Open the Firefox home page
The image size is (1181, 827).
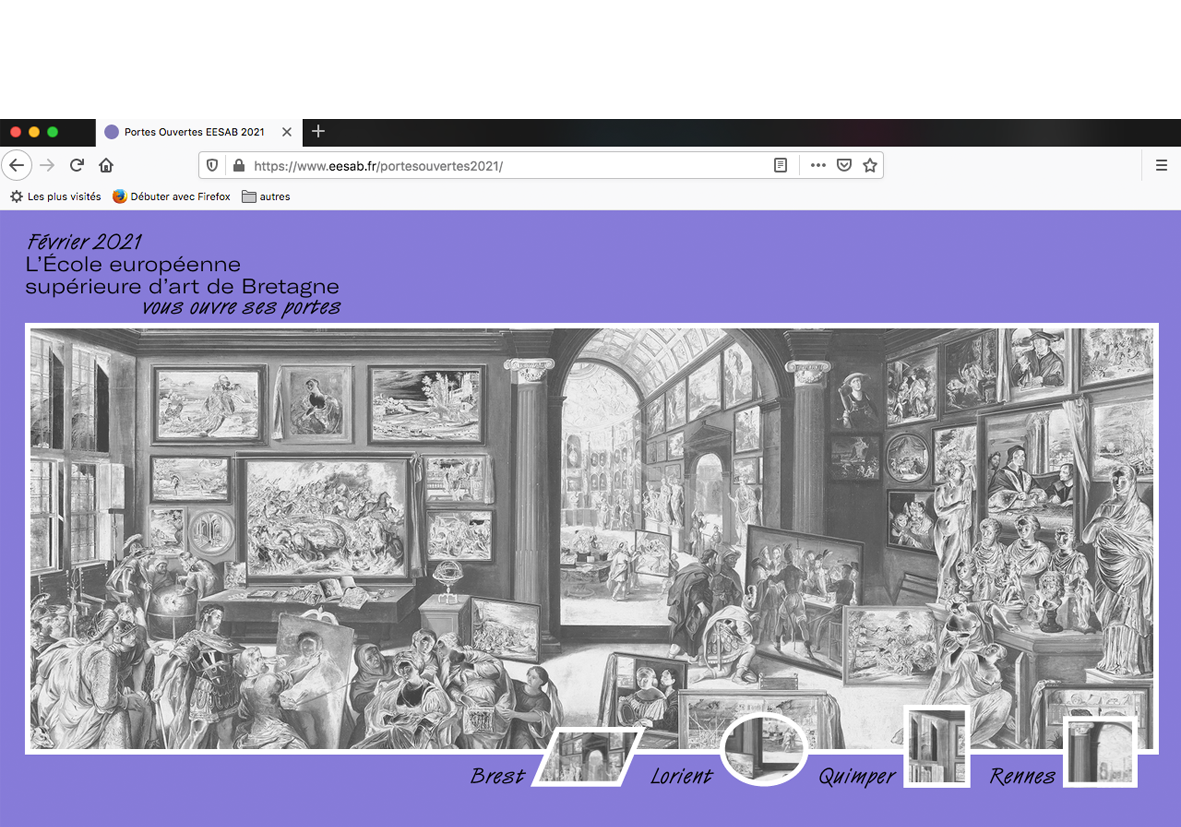pos(106,165)
